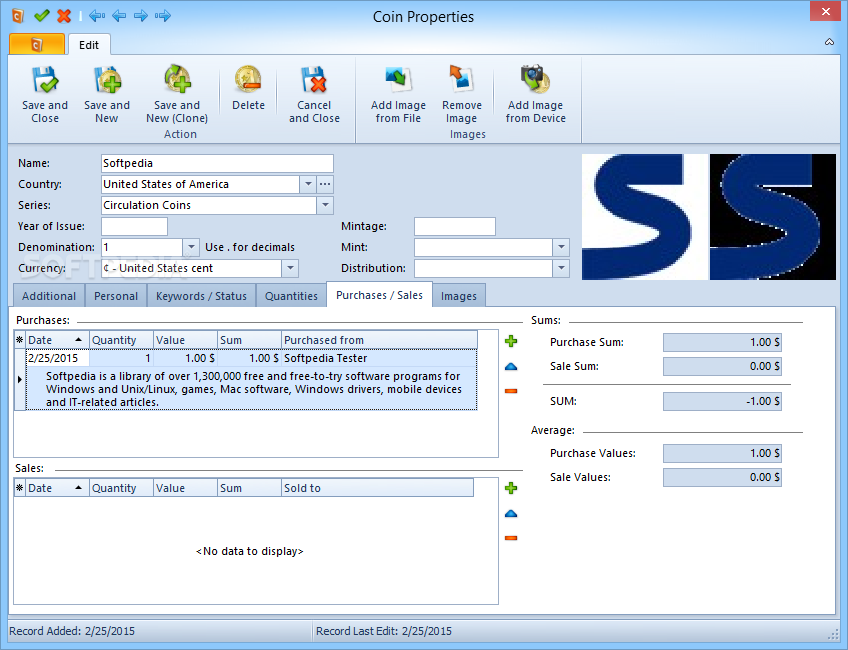Expand the Distribution dropdown arrow

coord(561,268)
